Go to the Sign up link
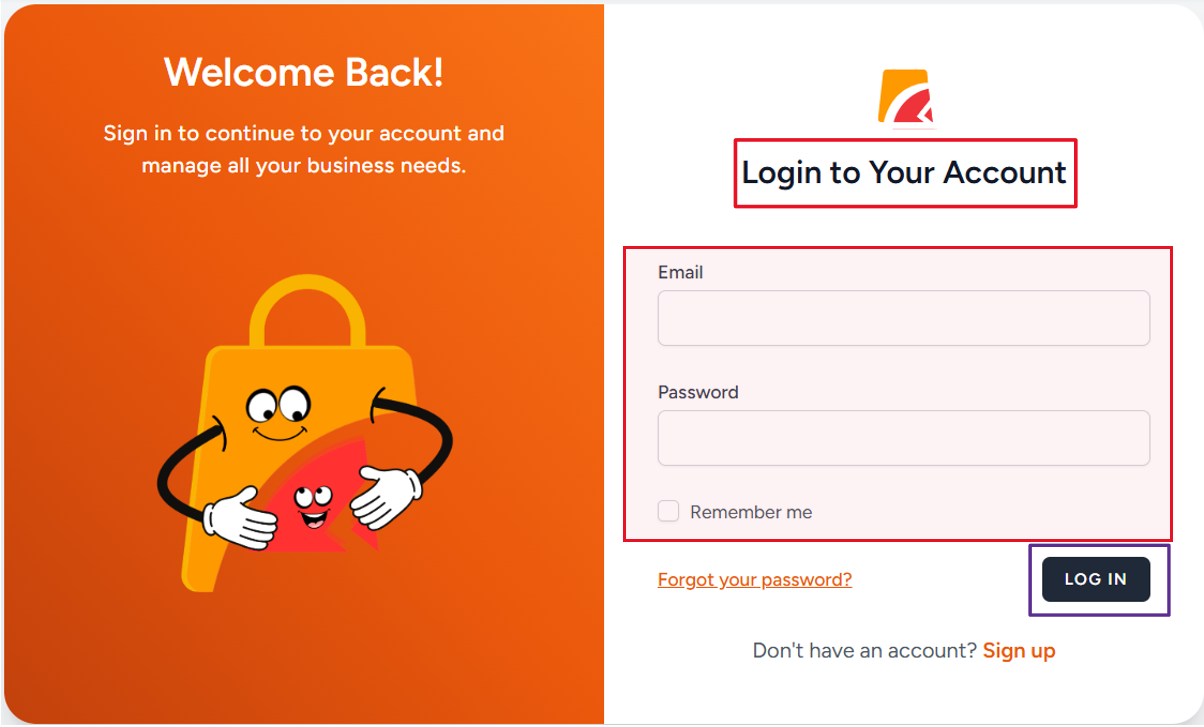Viewport: 1204px width, 727px height. 1019,651
